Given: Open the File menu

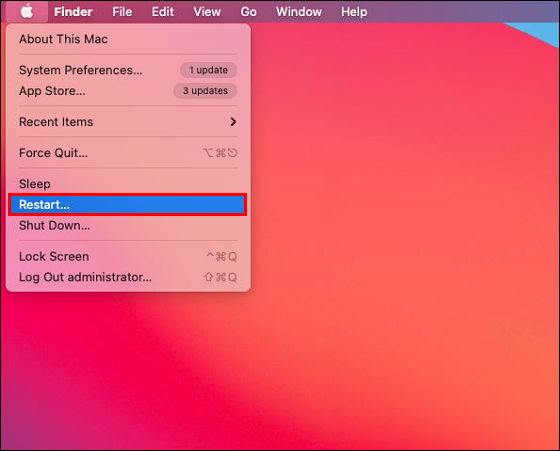Looking at the screenshot, I should pos(122,12).
